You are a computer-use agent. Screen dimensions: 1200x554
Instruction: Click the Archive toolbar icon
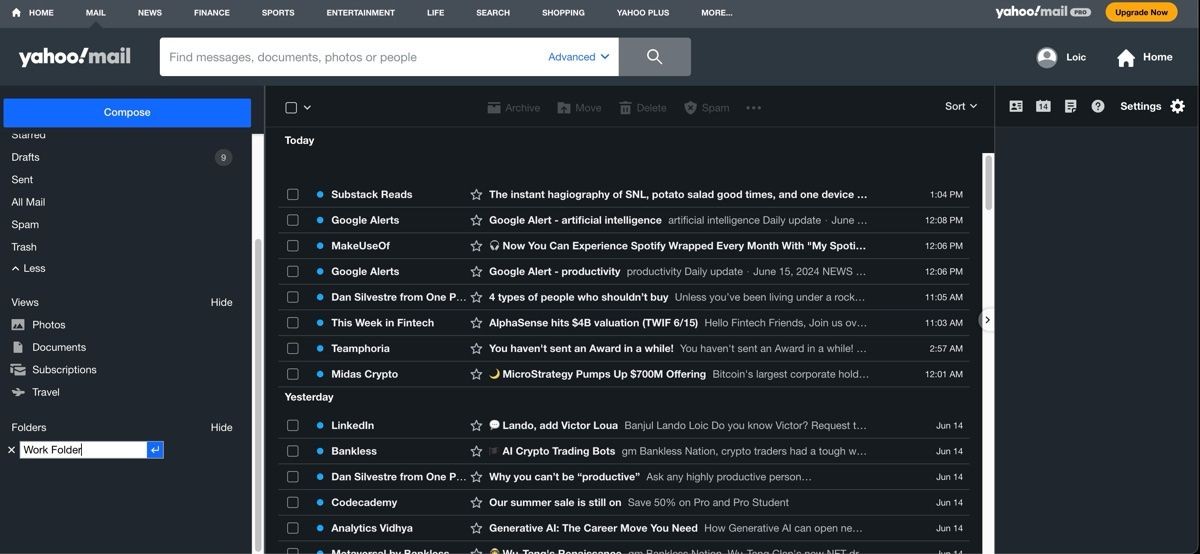[494, 108]
